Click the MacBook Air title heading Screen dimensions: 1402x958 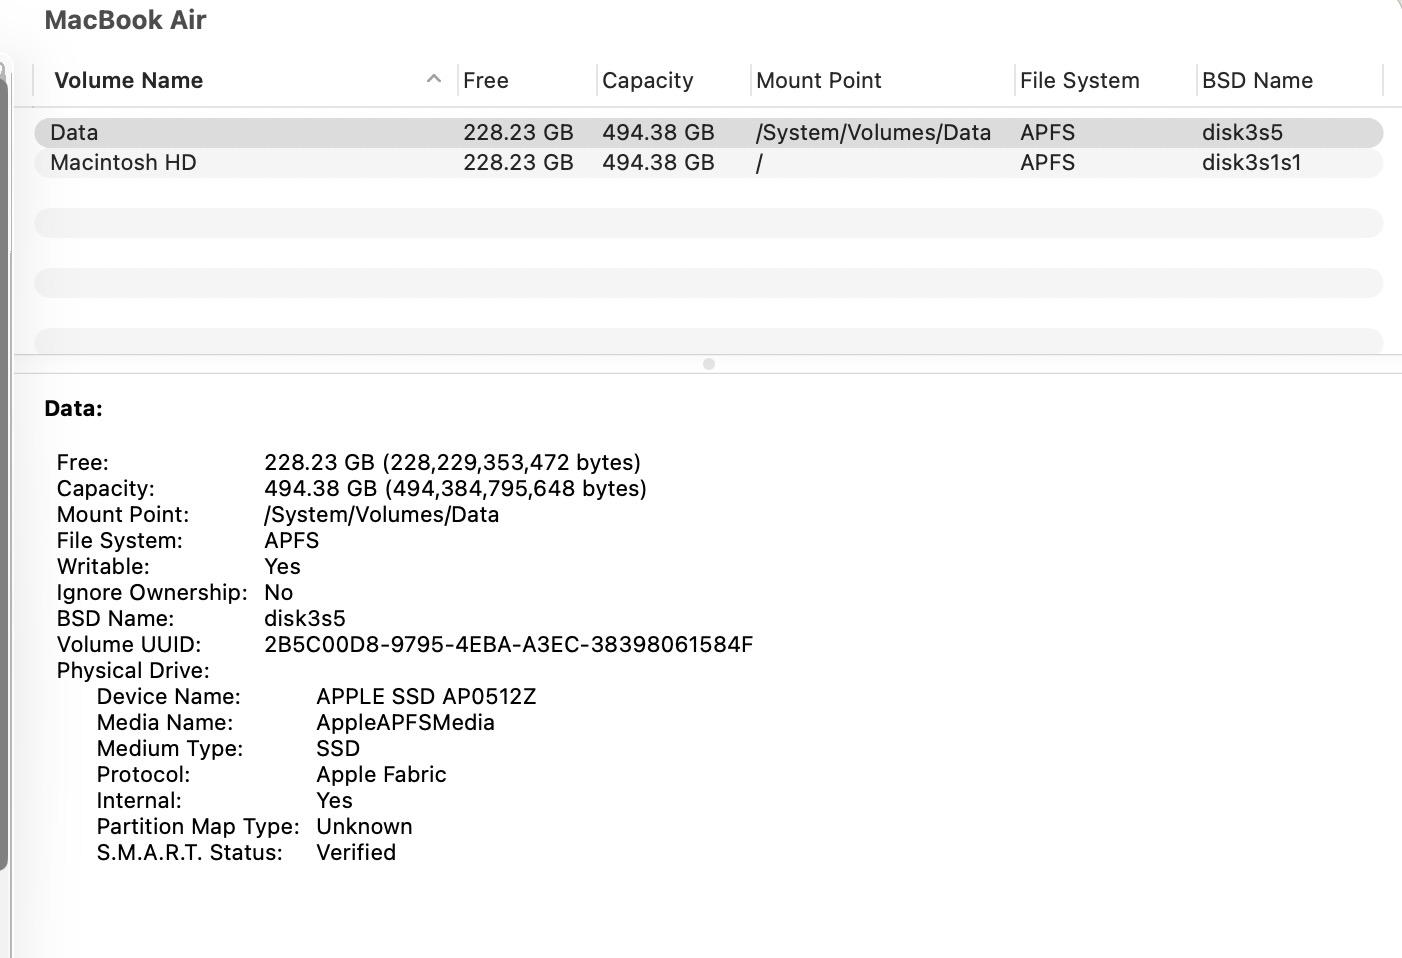(x=125, y=20)
